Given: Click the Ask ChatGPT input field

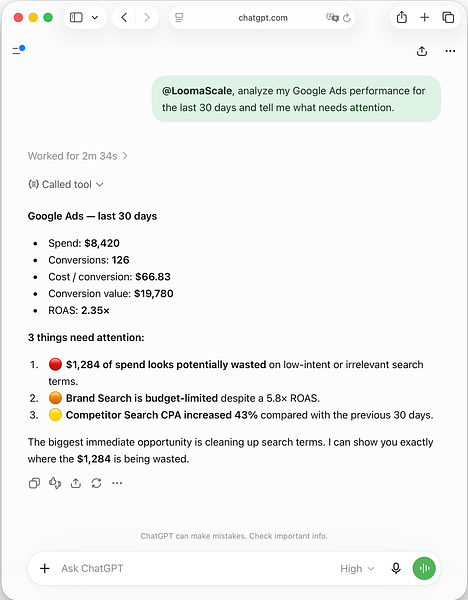Looking at the screenshot, I should [x=195, y=569].
